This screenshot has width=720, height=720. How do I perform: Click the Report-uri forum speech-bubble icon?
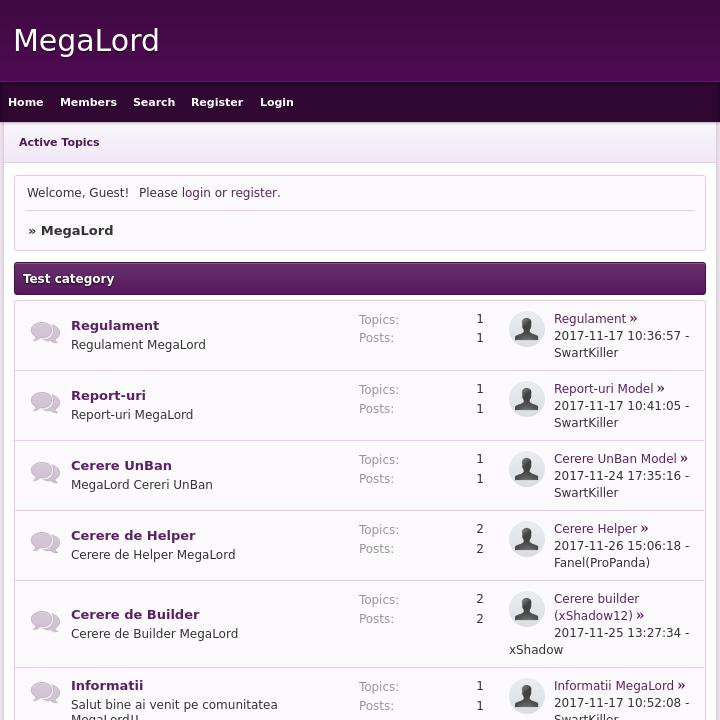tap(45, 402)
